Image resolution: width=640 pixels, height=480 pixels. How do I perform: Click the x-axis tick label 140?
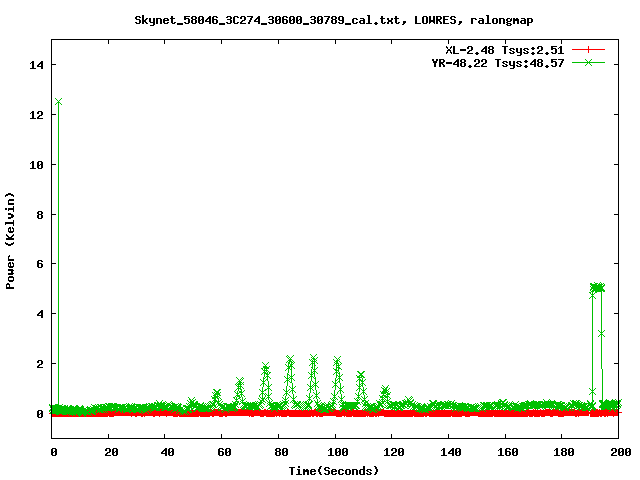coord(451,452)
